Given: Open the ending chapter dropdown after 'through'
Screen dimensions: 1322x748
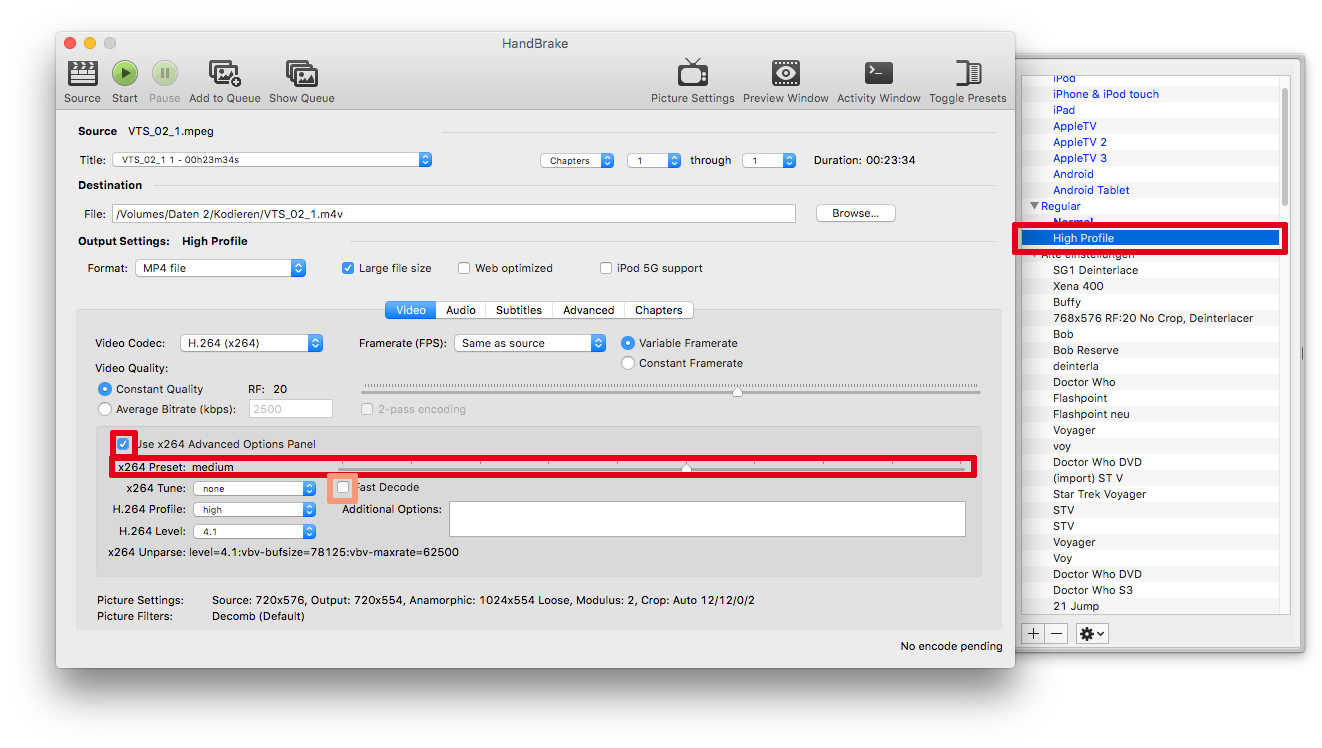Looking at the screenshot, I should [x=769, y=160].
